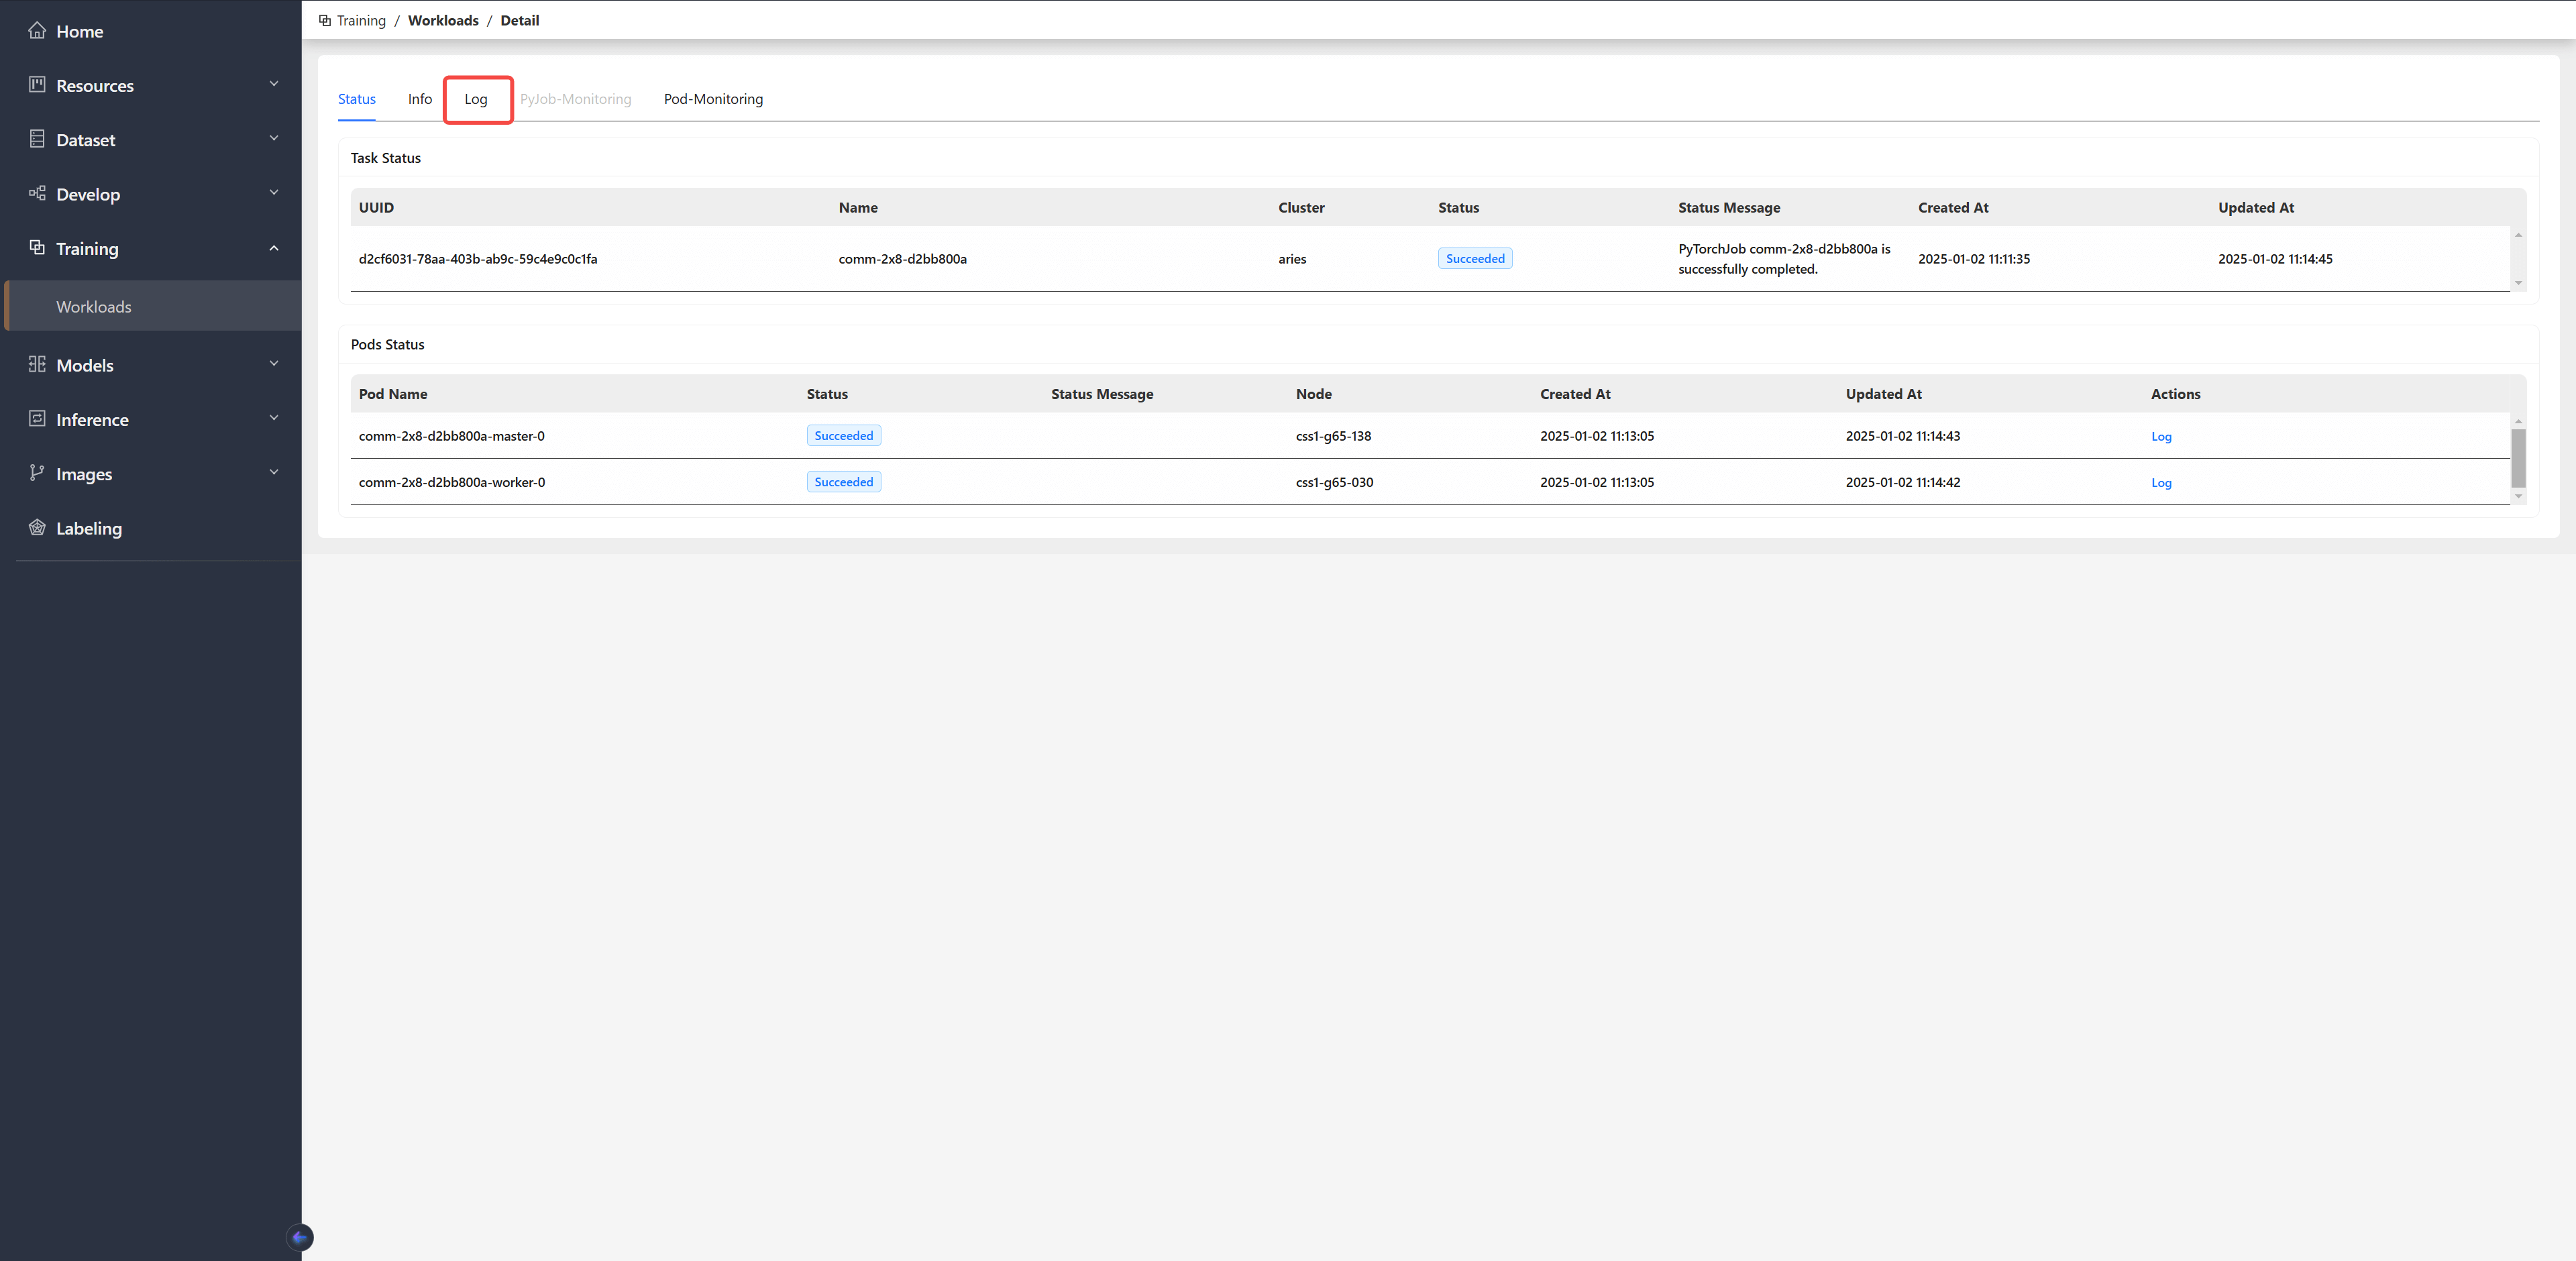Expand the Inference menu chevron
Image resolution: width=2576 pixels, height=1261 pixels.
coord(274,418)
